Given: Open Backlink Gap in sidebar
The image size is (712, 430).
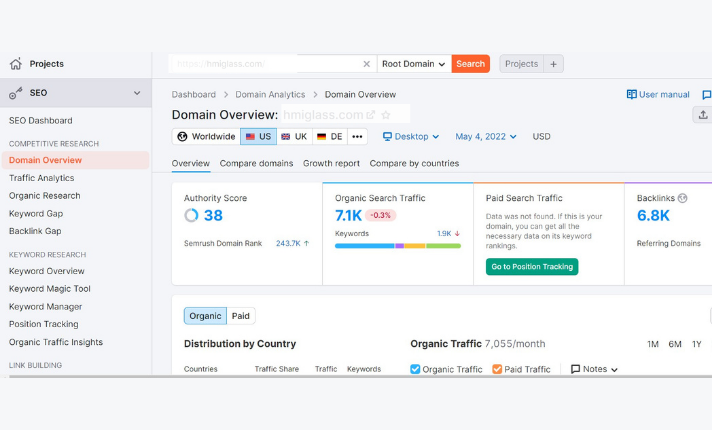Looking at the screenshot, I should [x=35, y=231].
